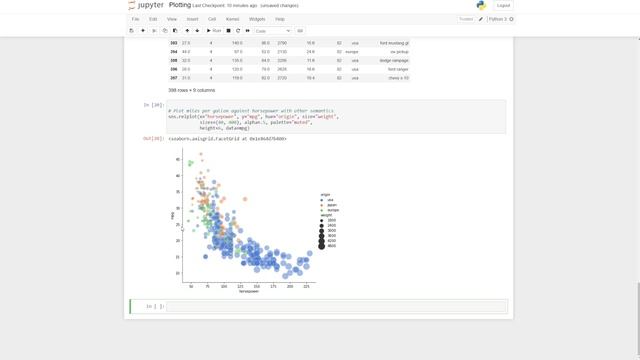640x360 pixels.
Task: Click the Last Checkpoint status text
Action: pos(224,6)
